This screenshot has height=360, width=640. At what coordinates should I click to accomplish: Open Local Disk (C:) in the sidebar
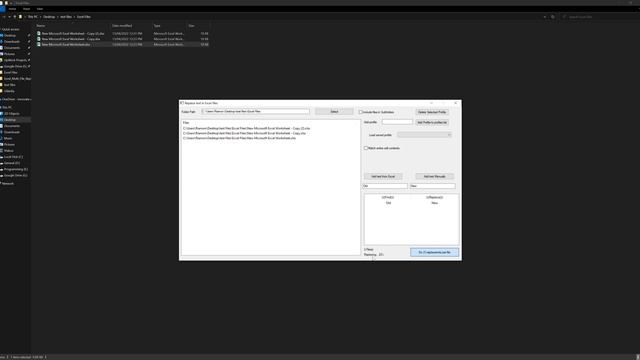coord(13,157)
